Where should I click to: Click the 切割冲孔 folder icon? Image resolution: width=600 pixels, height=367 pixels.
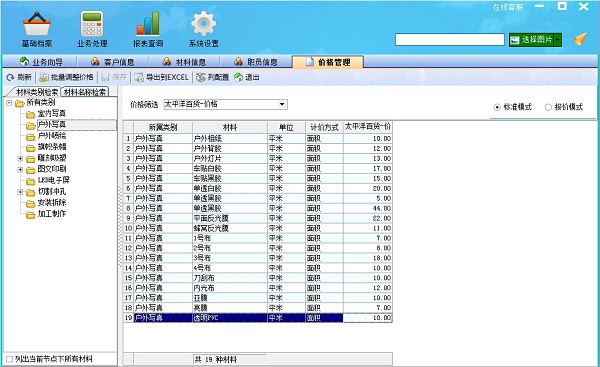click(31, 192)
